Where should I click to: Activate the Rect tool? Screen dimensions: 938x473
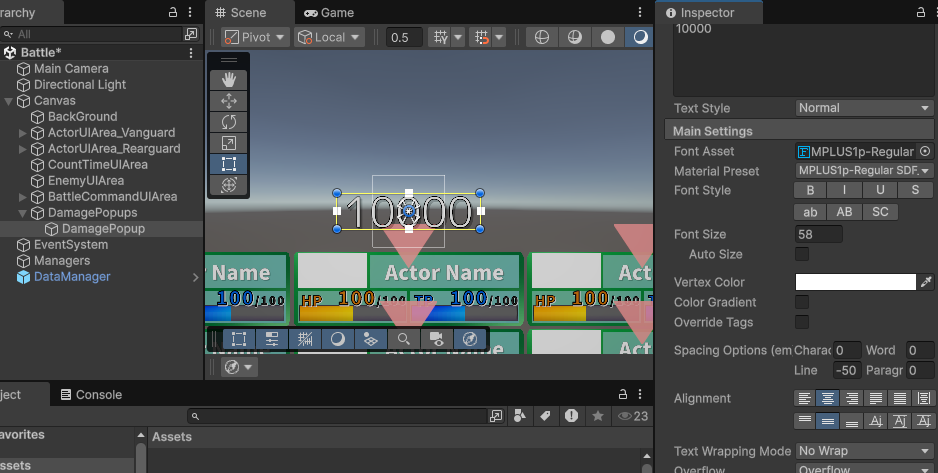pos(228,164)
